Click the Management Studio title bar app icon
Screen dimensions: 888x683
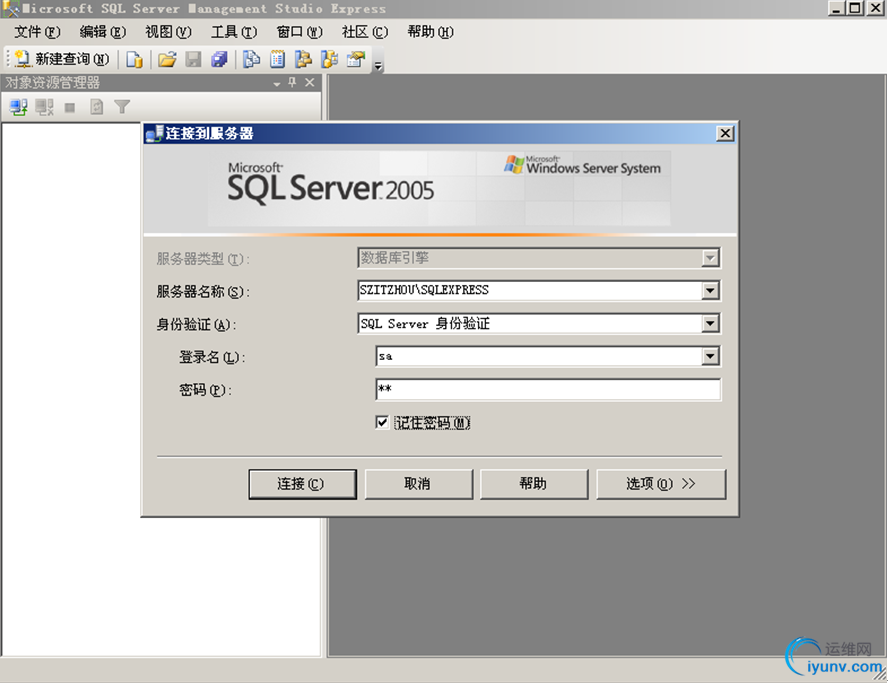pyautogui.click(x=11, y=8)
